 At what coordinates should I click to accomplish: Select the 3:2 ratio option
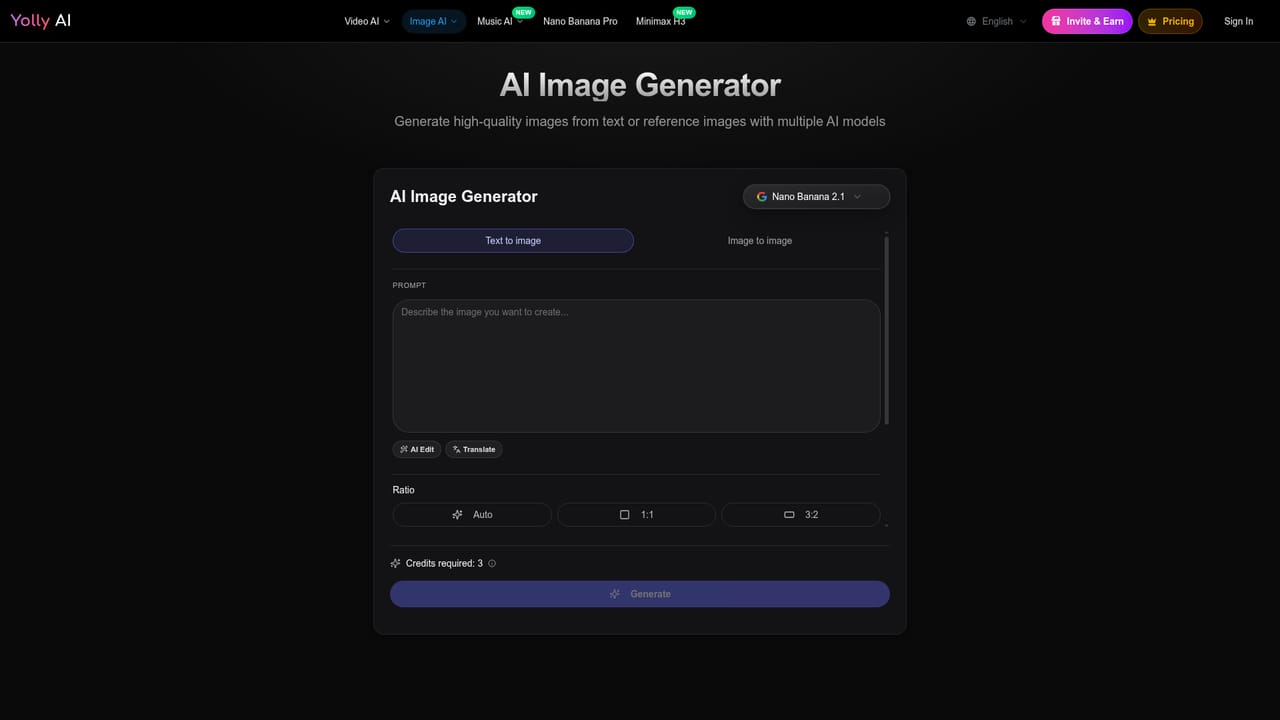tap(801, 515)
